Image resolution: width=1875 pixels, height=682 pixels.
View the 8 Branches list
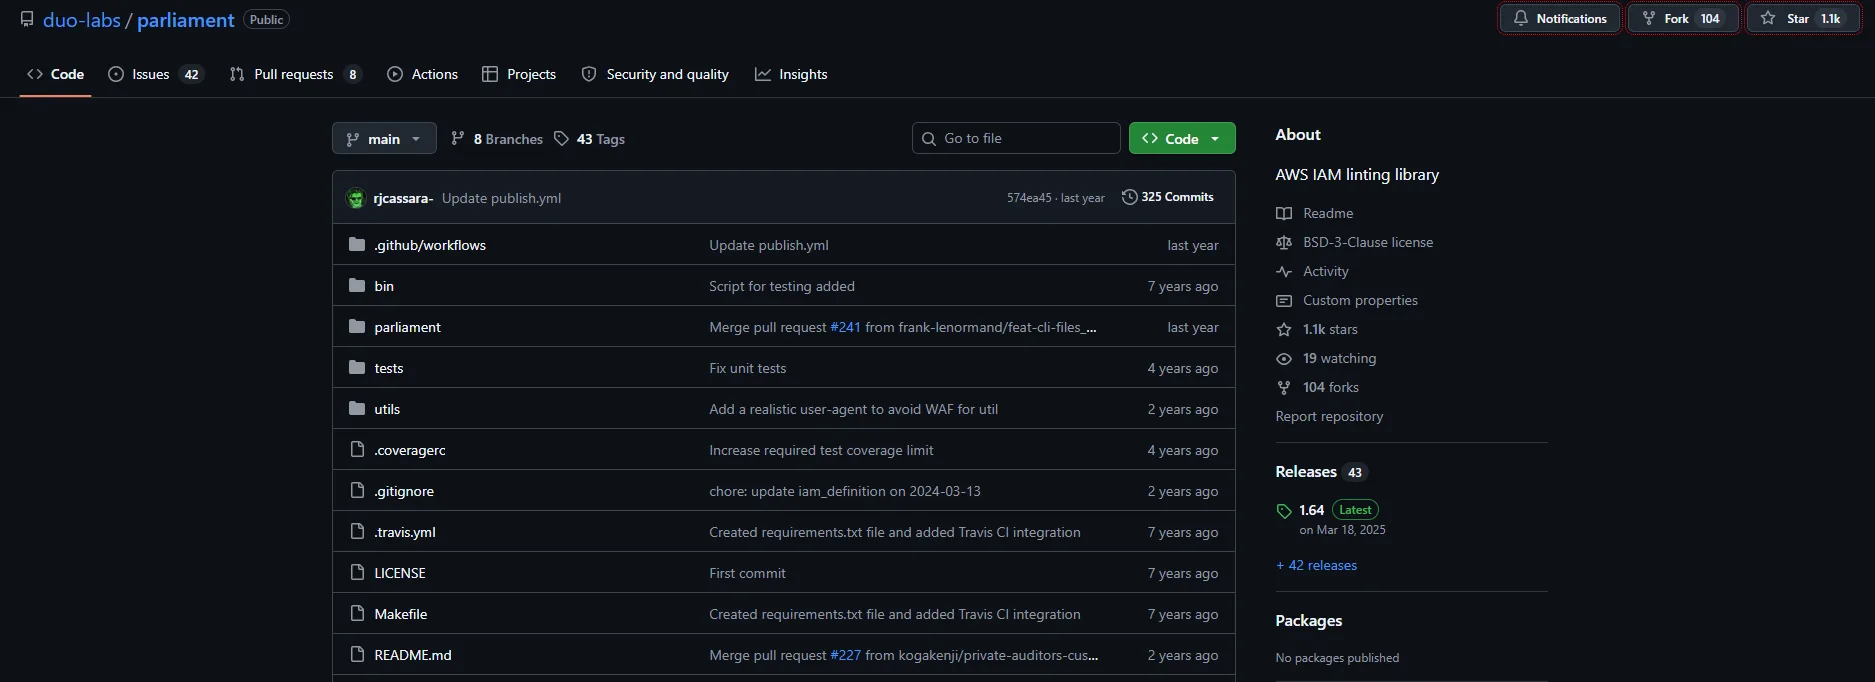(497, 139)
